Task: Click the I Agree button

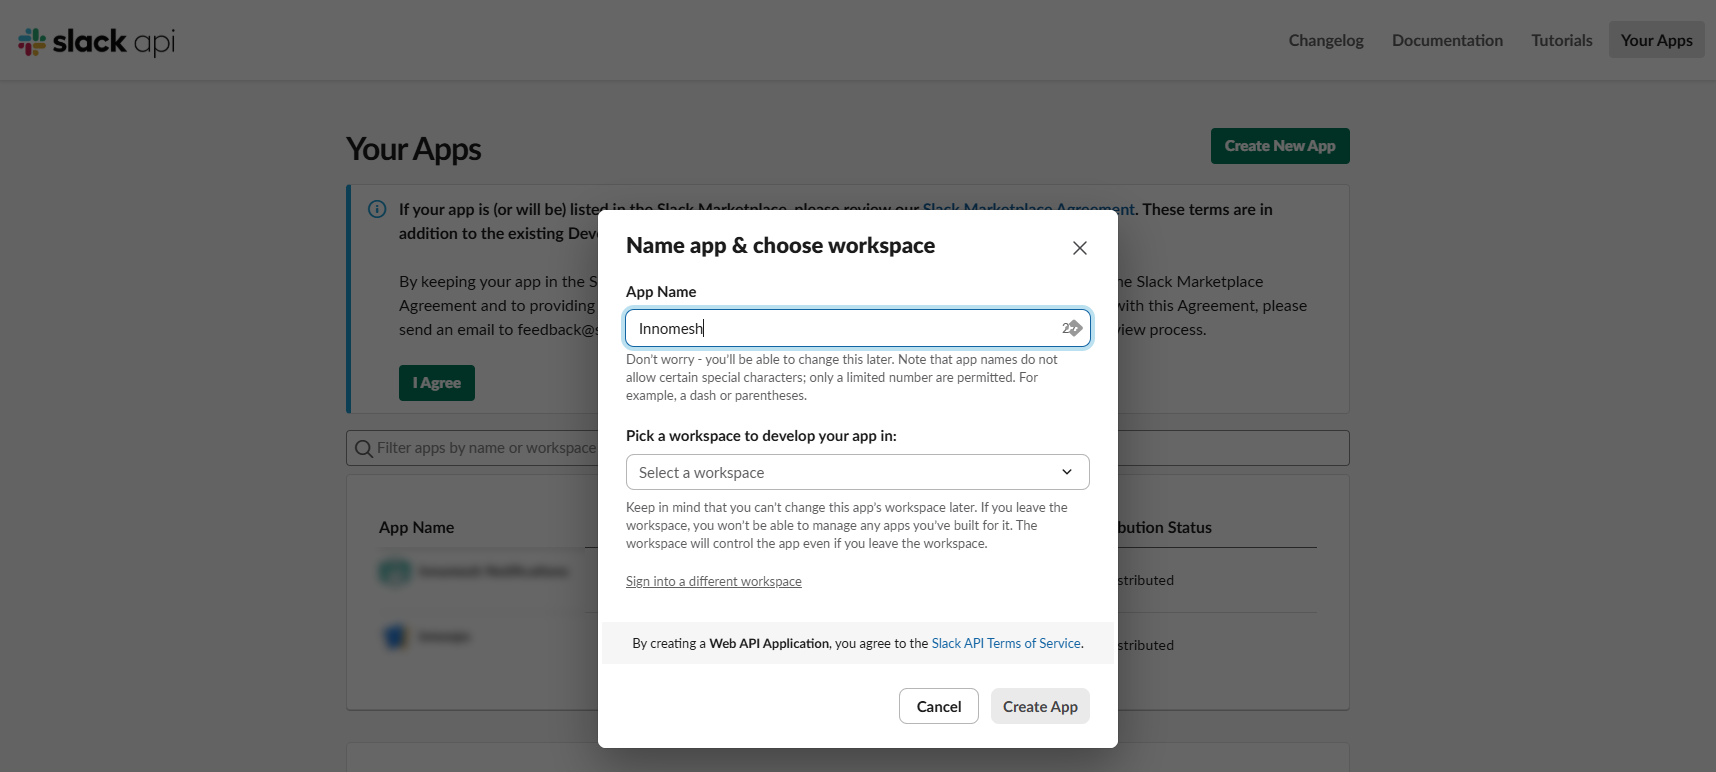Action: (x=437, y=383)
